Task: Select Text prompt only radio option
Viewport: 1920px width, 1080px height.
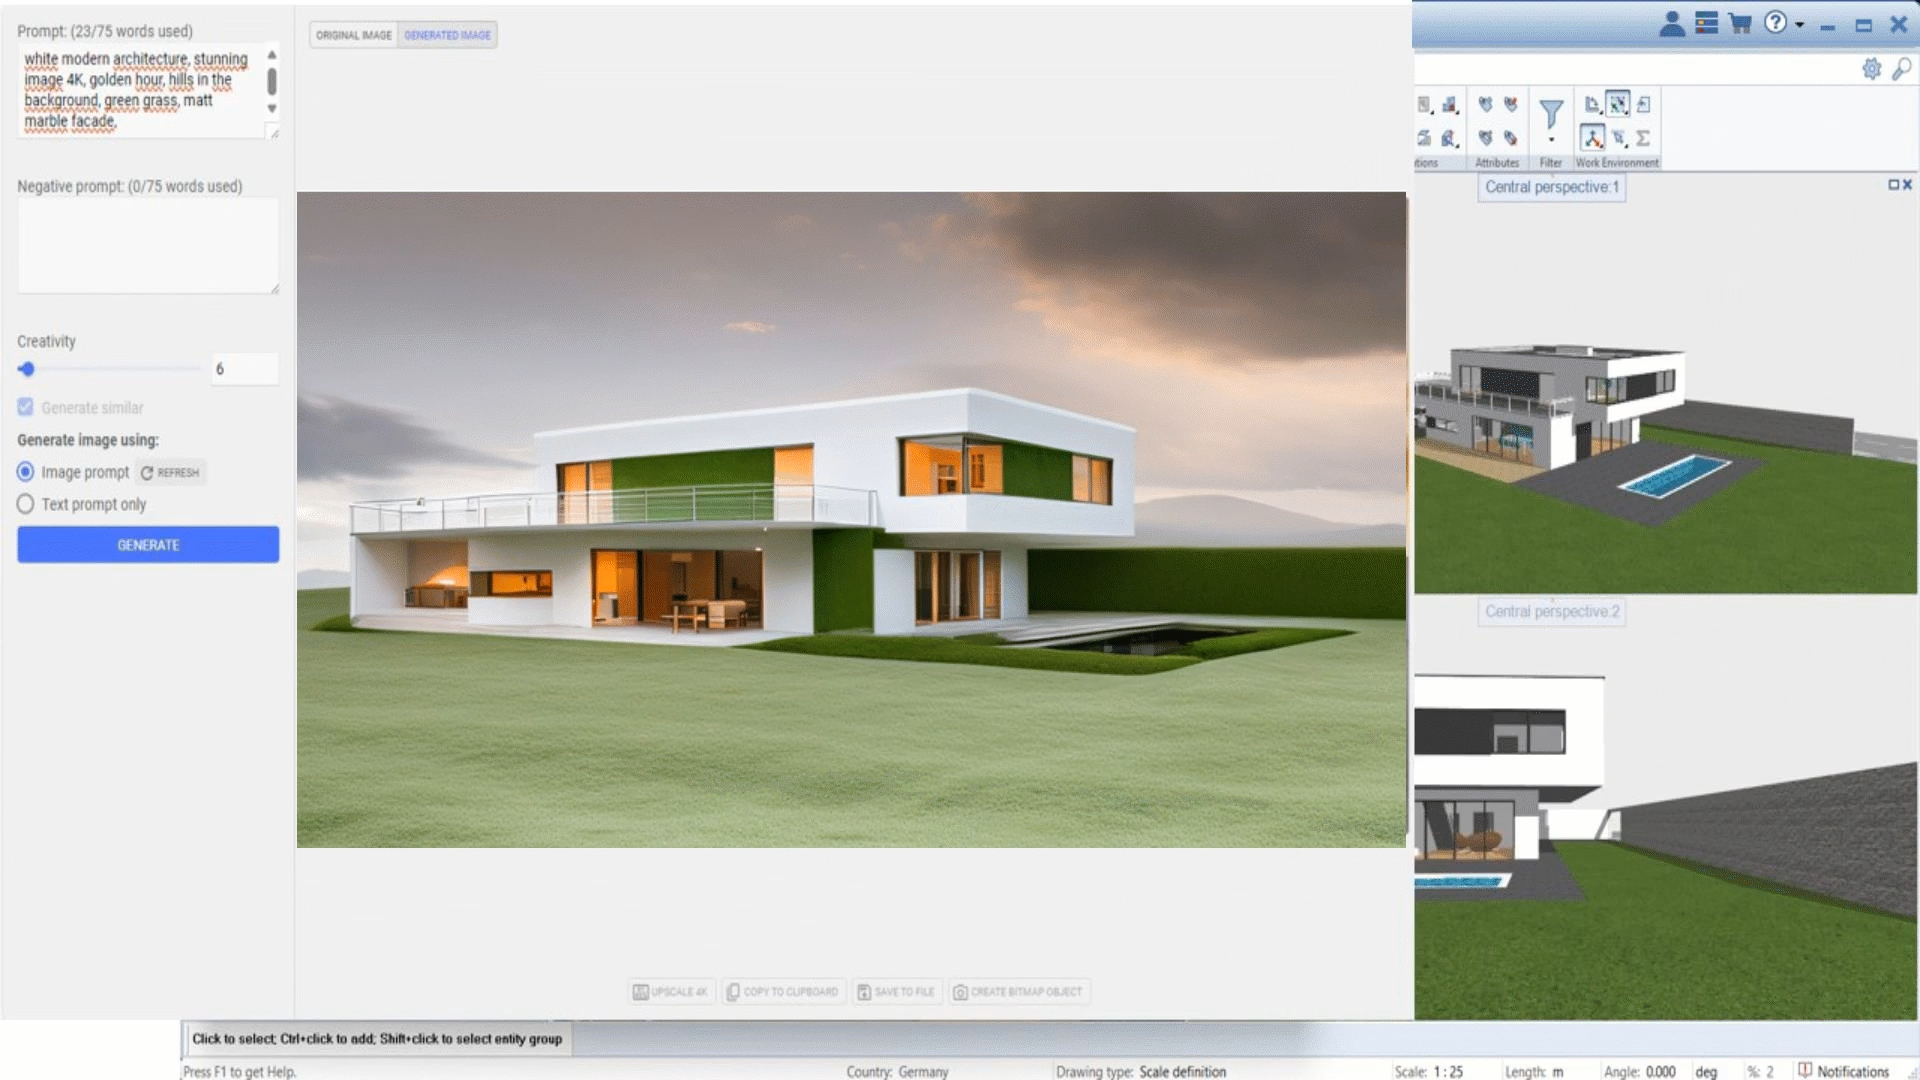Action: point(26,504)
